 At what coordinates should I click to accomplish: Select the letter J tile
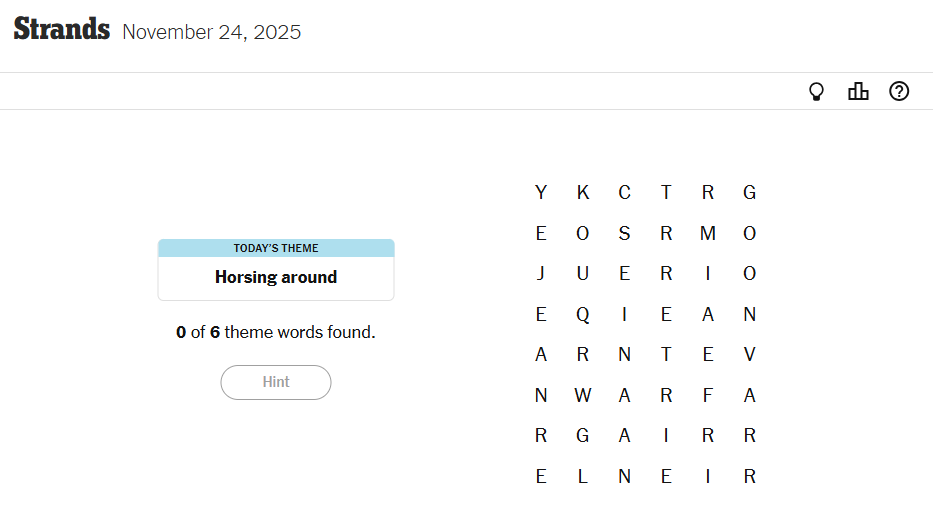[x=541, y=274]
